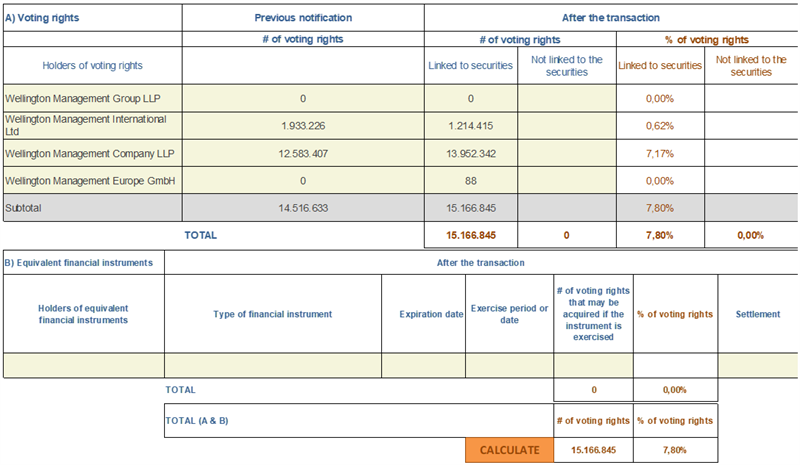800x465 pixels.
Task: Select the 7,17% voting rights cell
Action: (x=660, y=154)
